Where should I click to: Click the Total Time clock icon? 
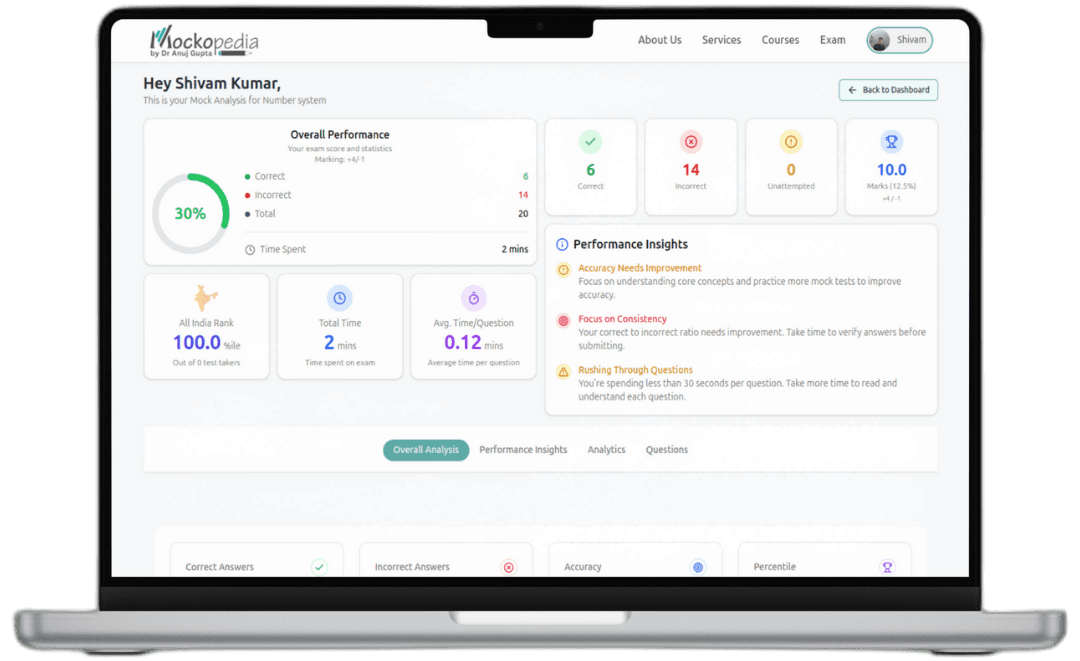339,297
